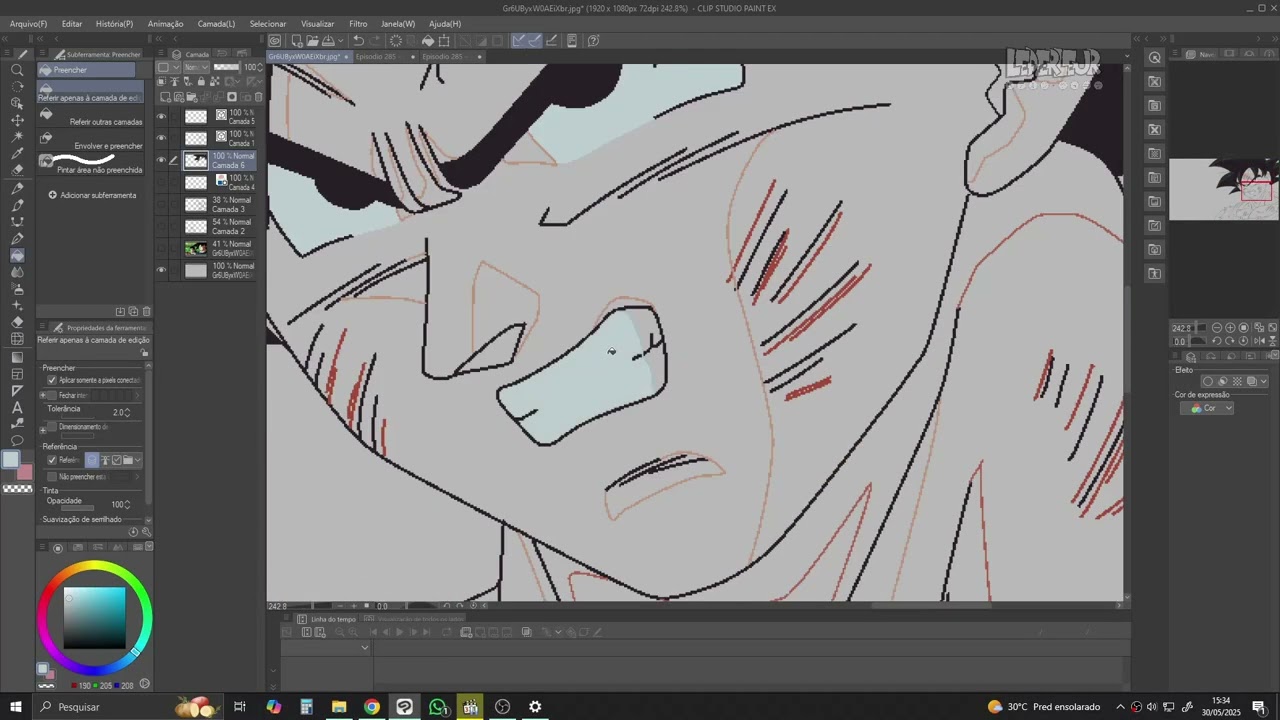Select the Pen tool

coord(17,189)
